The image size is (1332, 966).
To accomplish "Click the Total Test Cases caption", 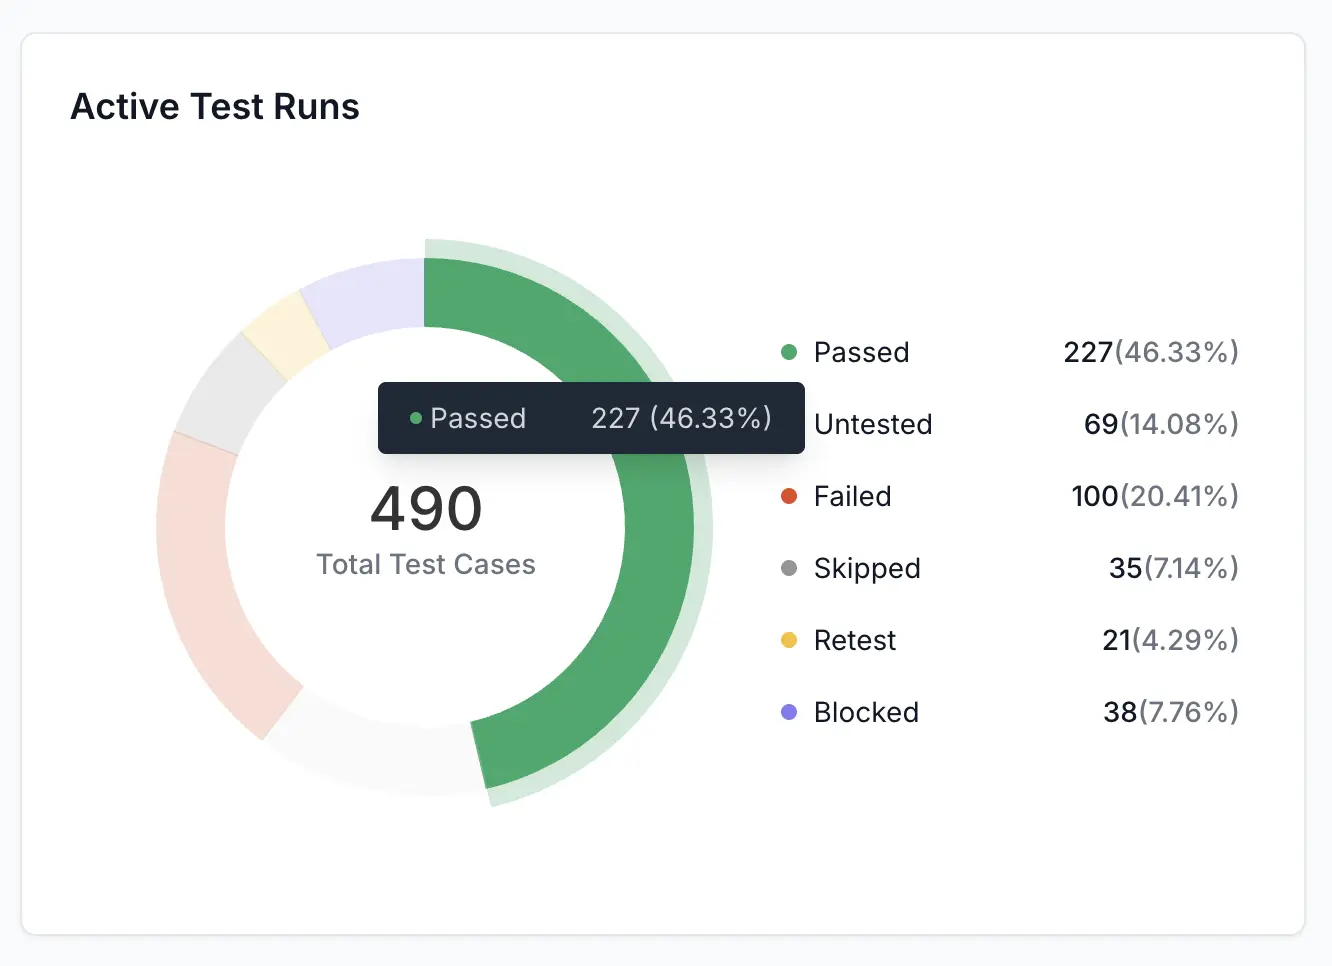I will coord(426,564).
